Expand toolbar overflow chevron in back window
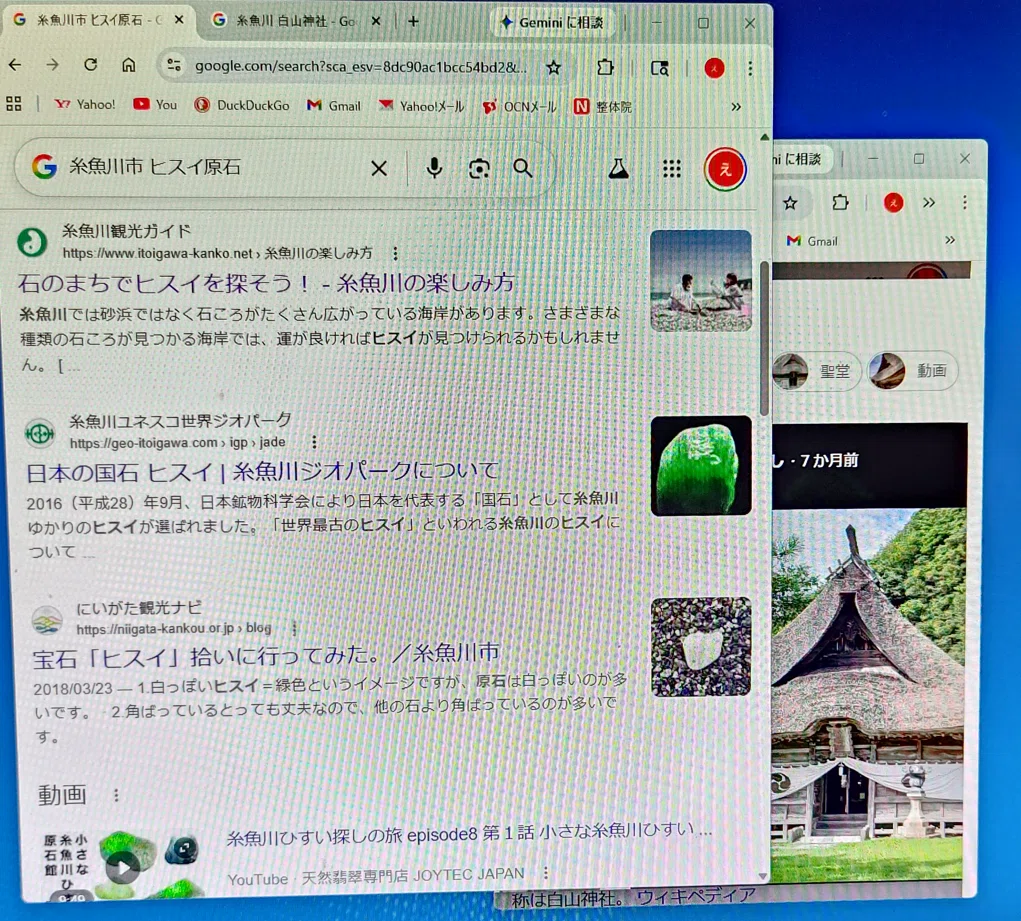Screen dimensions: 1021x921 click(x=929, y=203)
